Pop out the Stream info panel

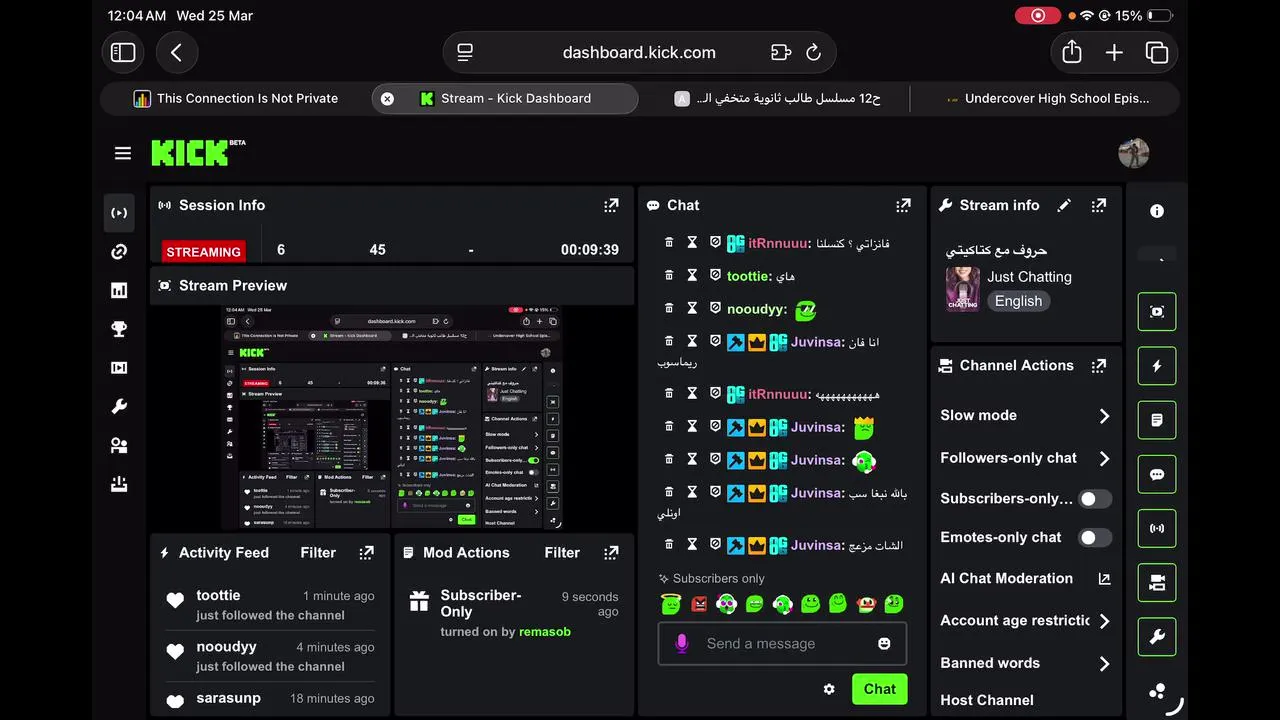click(1099, 205)
